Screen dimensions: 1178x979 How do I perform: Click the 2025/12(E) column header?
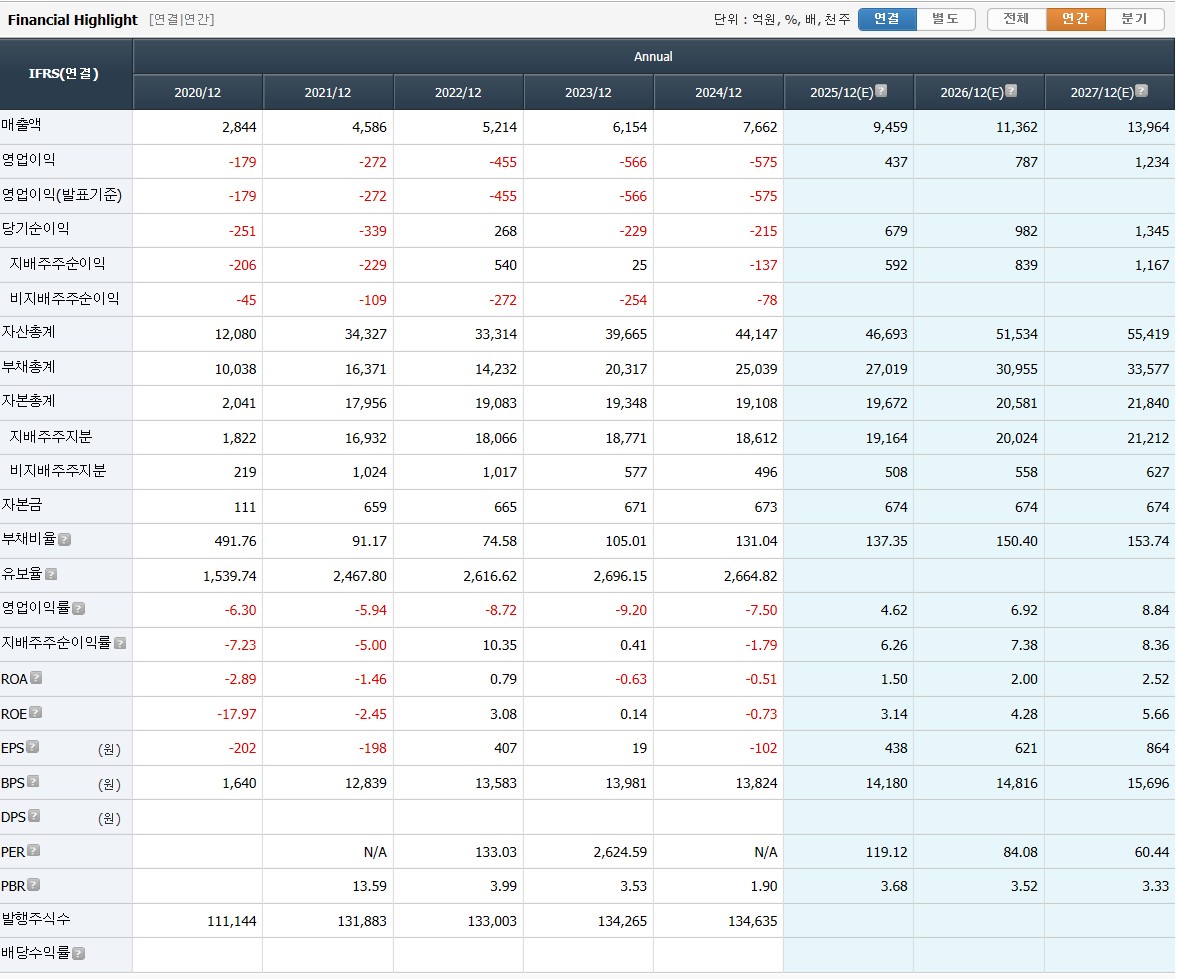849,92
